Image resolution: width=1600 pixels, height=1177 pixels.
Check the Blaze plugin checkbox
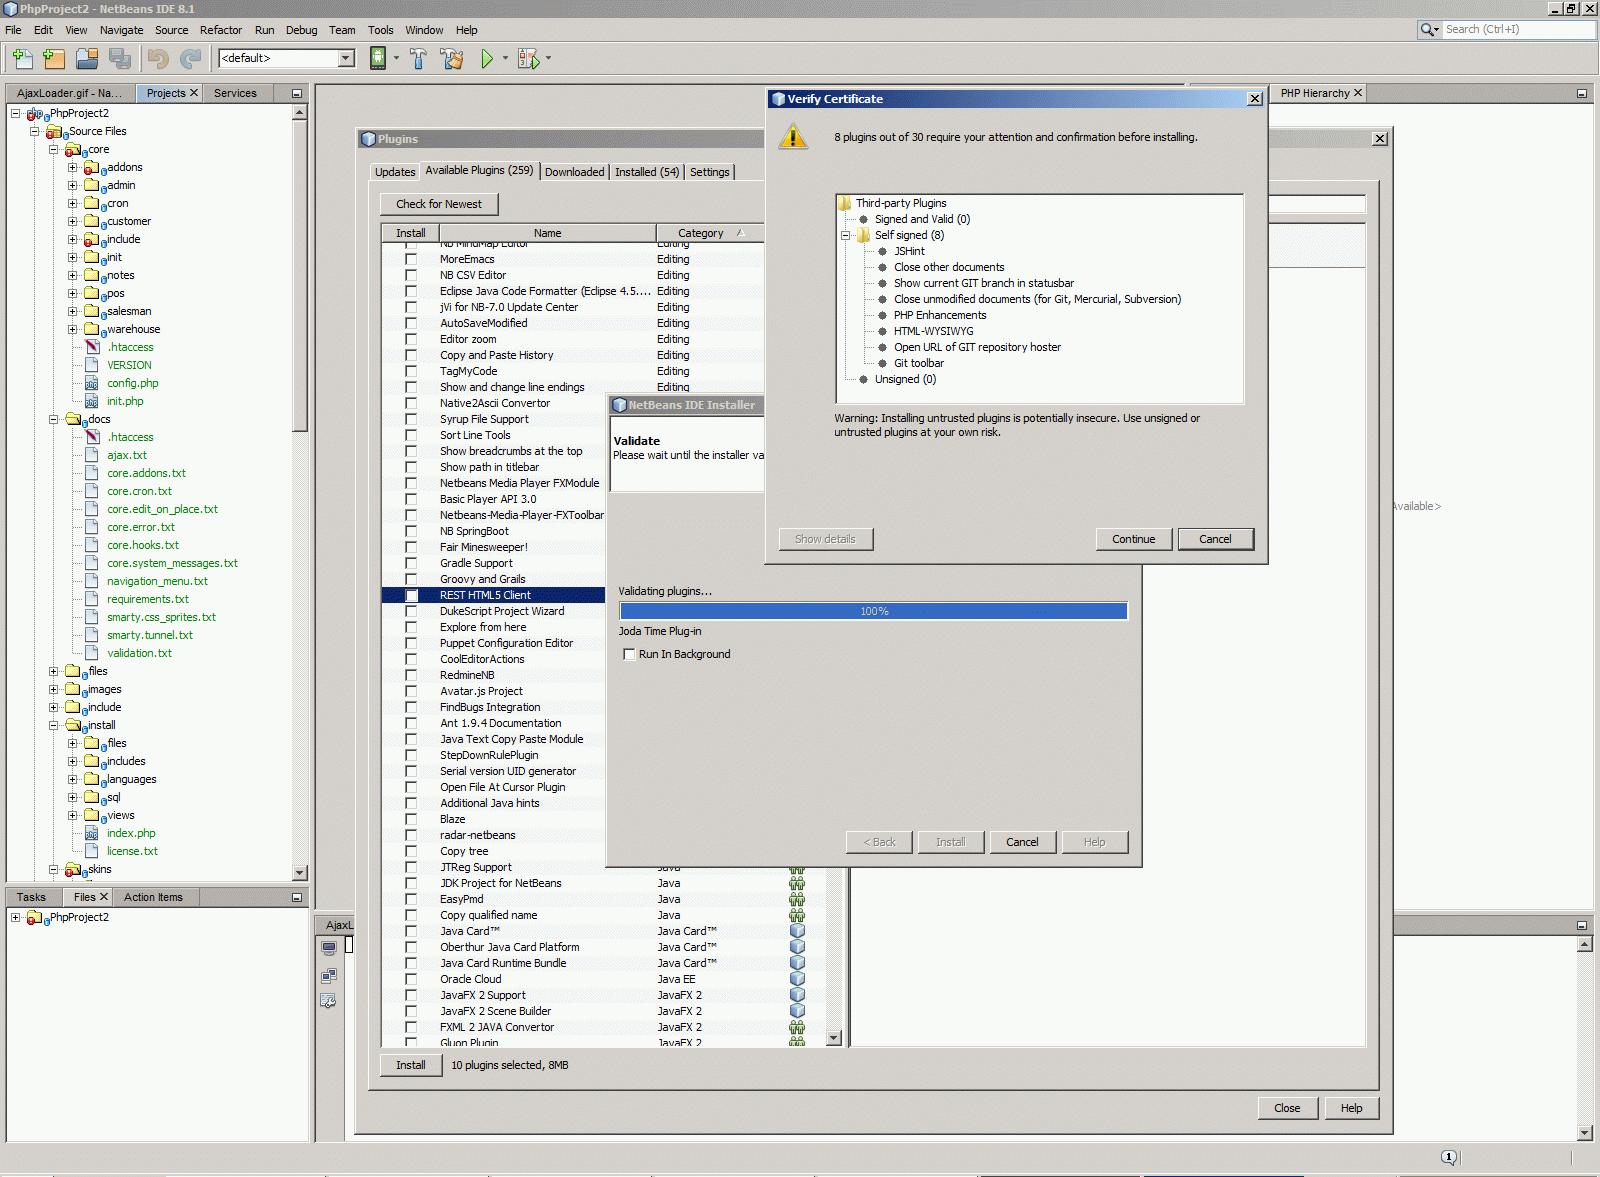411,819
